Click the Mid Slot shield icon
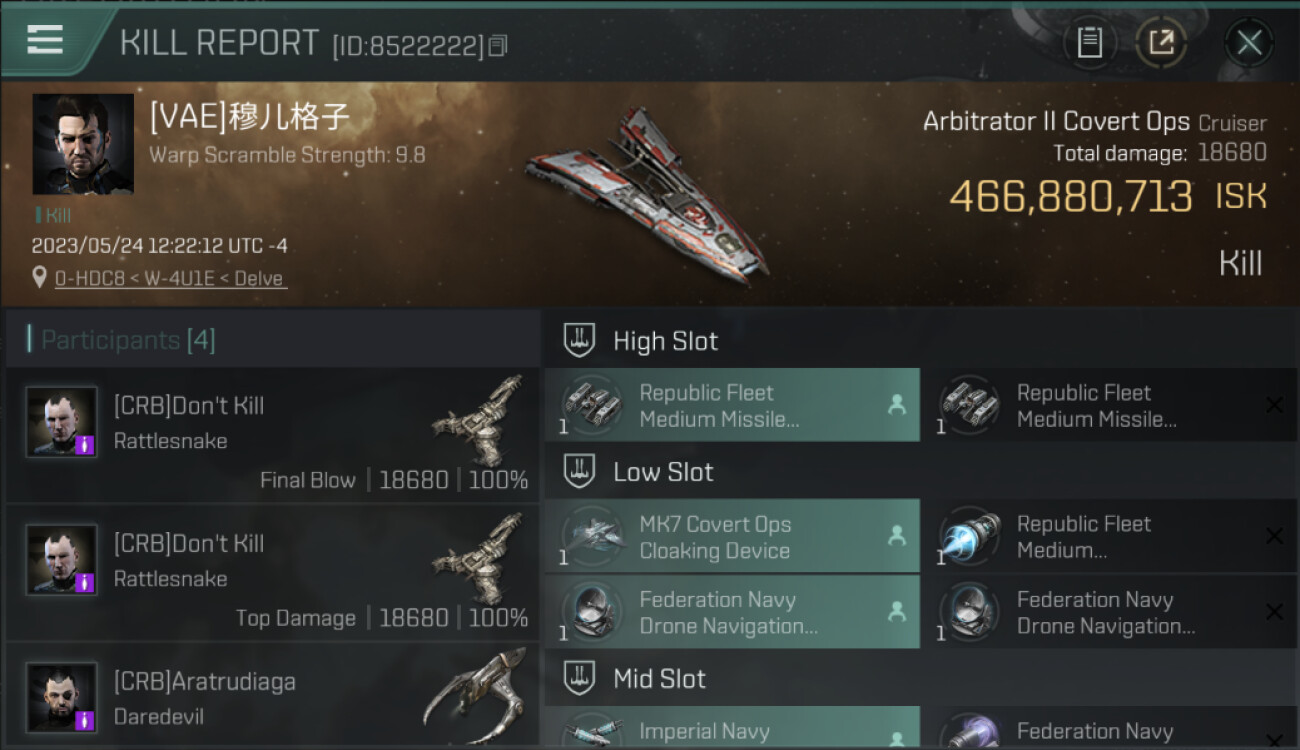Viewport: 1300px width, 750px height. click(x=579, y=678)
